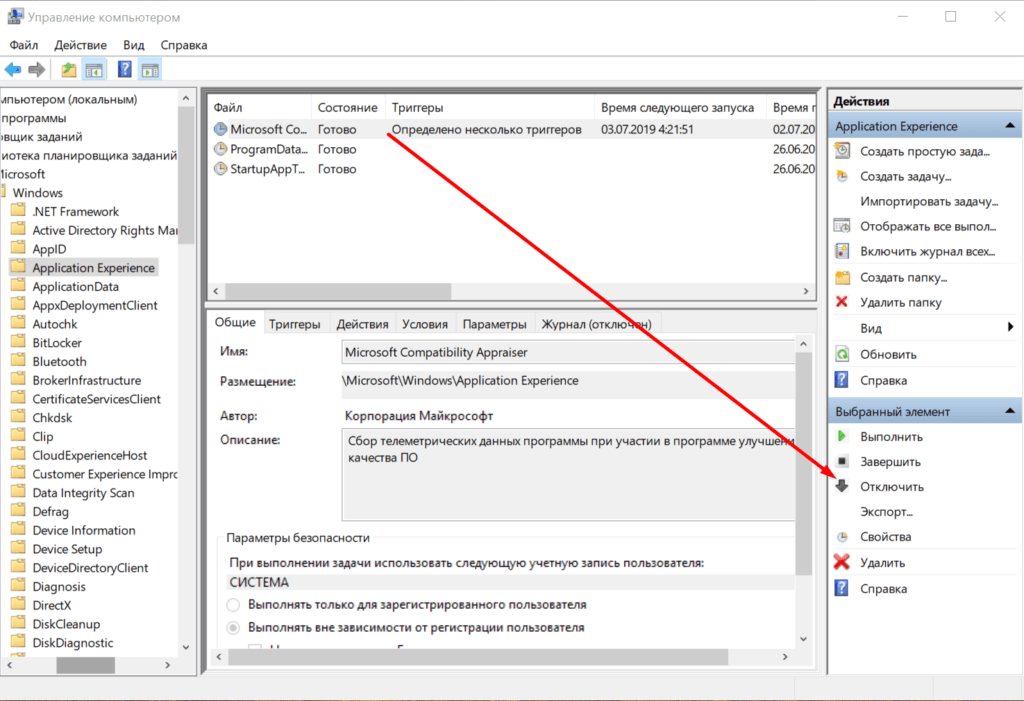Select Выполнять вне зависимости от регистрации radio
This screenshot has height=701, width=1024.
pyautogui.click(x=233, y=627)
